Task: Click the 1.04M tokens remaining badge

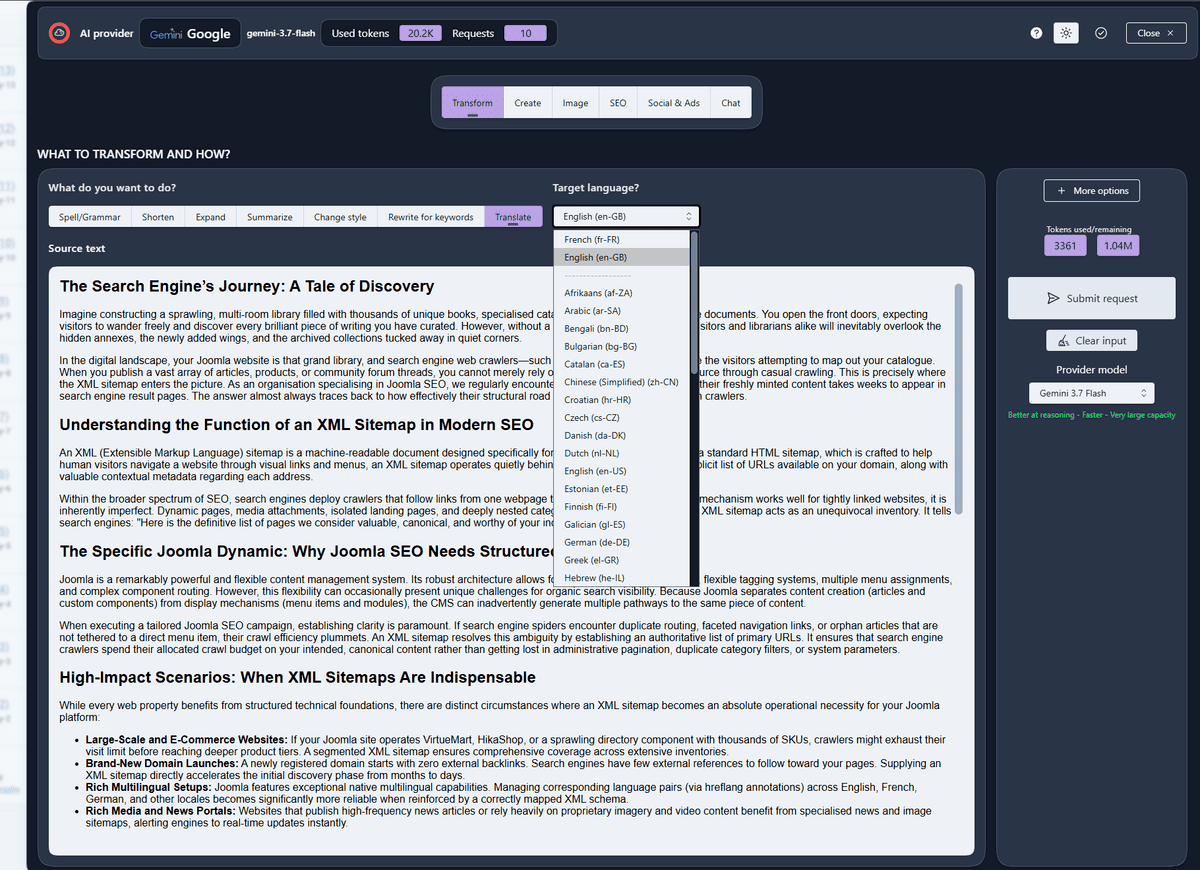Action: (x=1118, y=246)
